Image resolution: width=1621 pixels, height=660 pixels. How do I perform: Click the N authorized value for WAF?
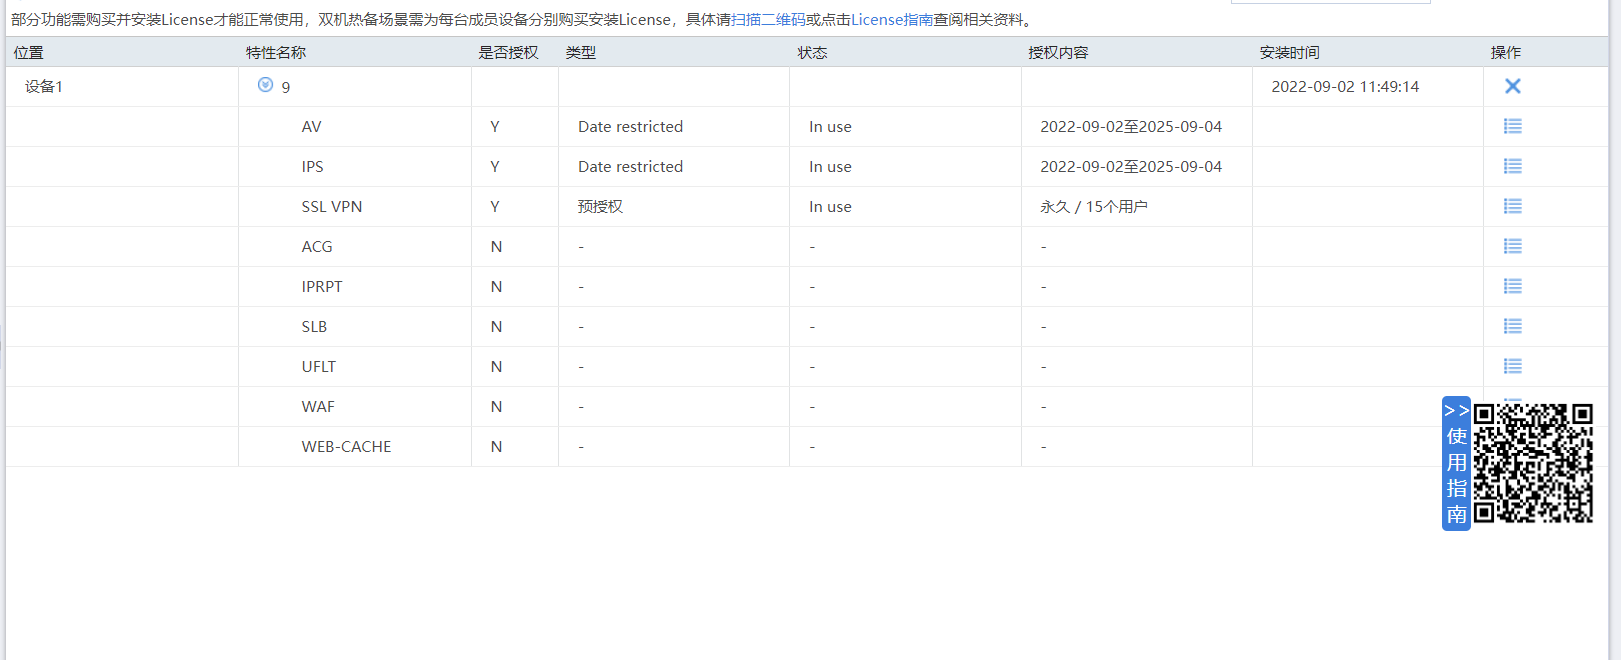pyautogui.click(x=496, y=407)
